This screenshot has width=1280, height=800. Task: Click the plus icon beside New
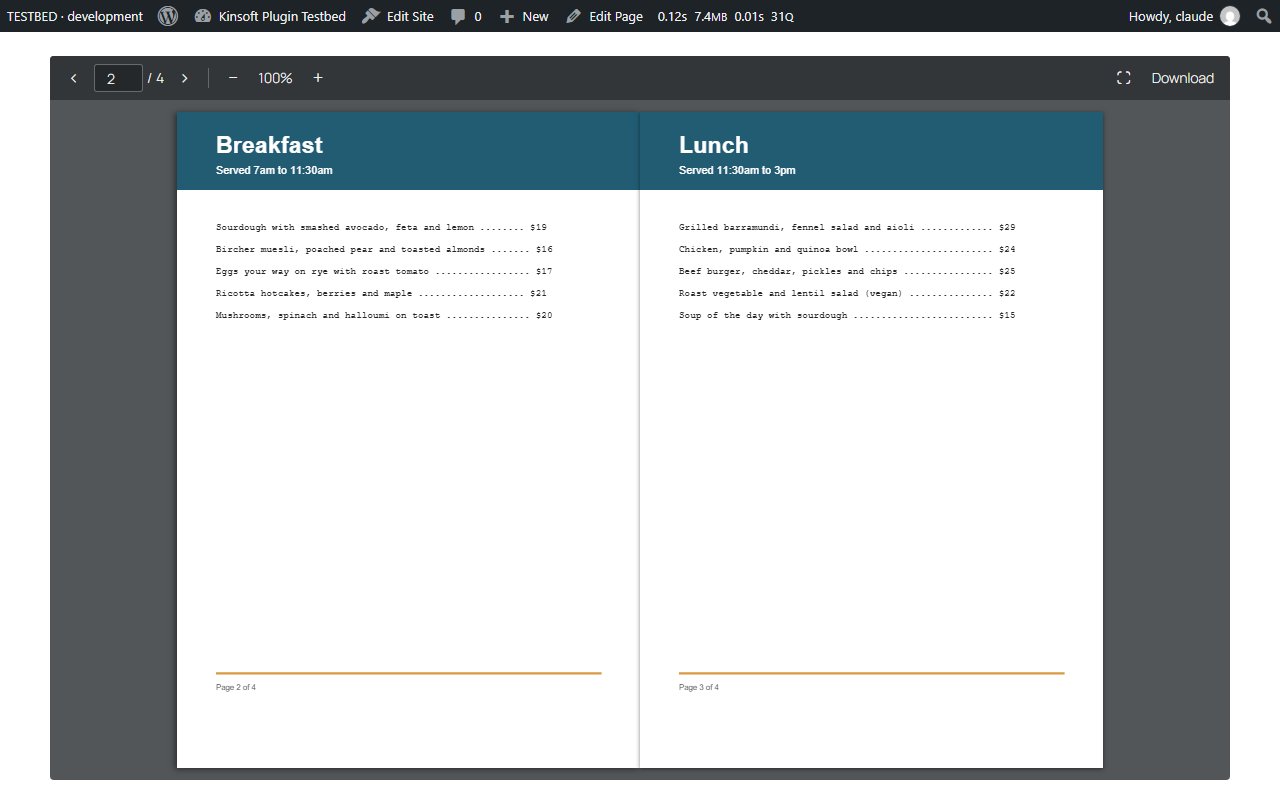click(507, 16)
